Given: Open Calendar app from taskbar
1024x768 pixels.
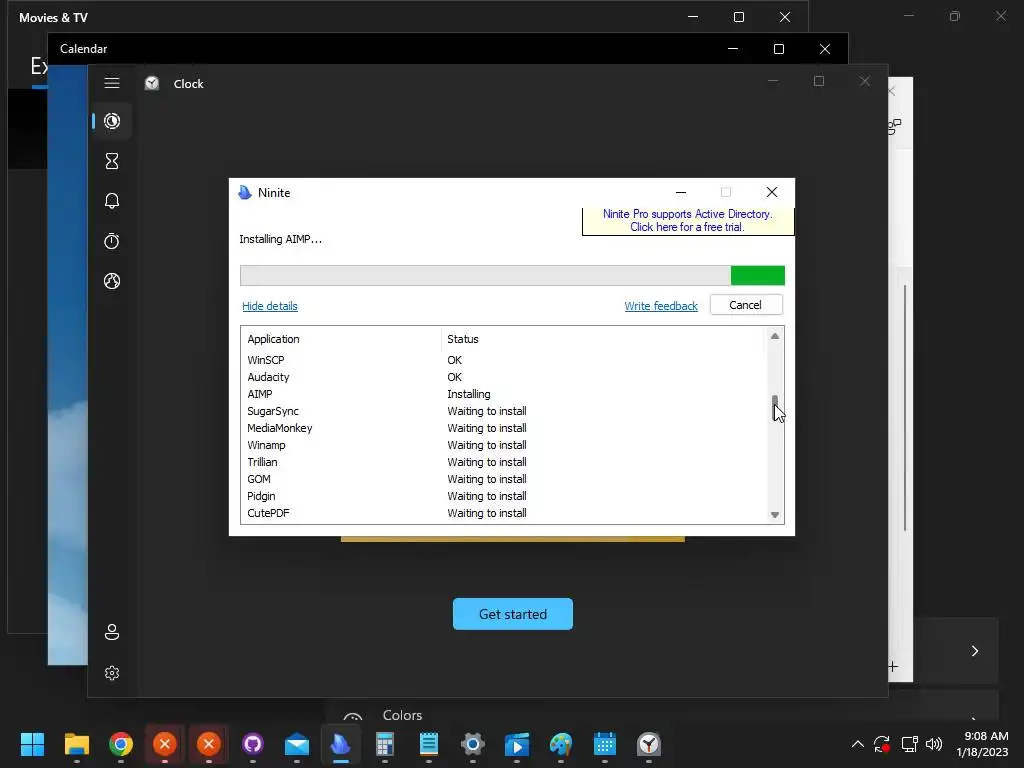Looking at the screenshot, I should [605, 744].
